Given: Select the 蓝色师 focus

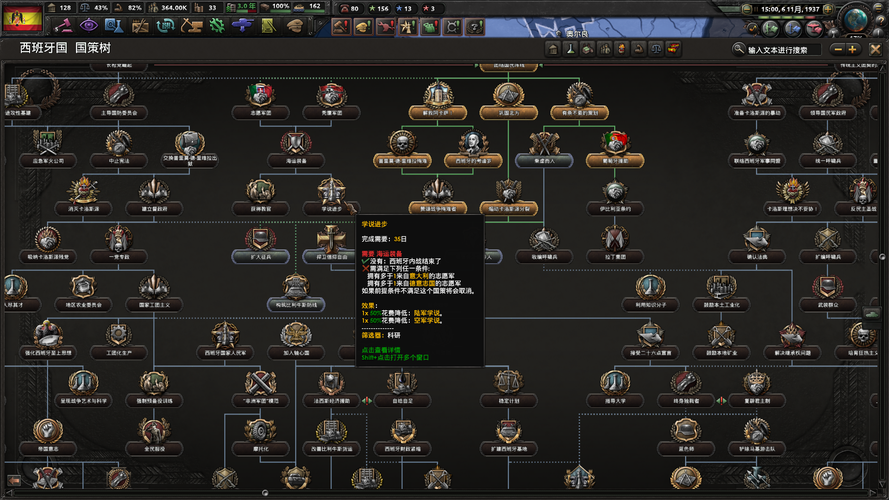Looking at the screenshot, I should pos(685,436).
